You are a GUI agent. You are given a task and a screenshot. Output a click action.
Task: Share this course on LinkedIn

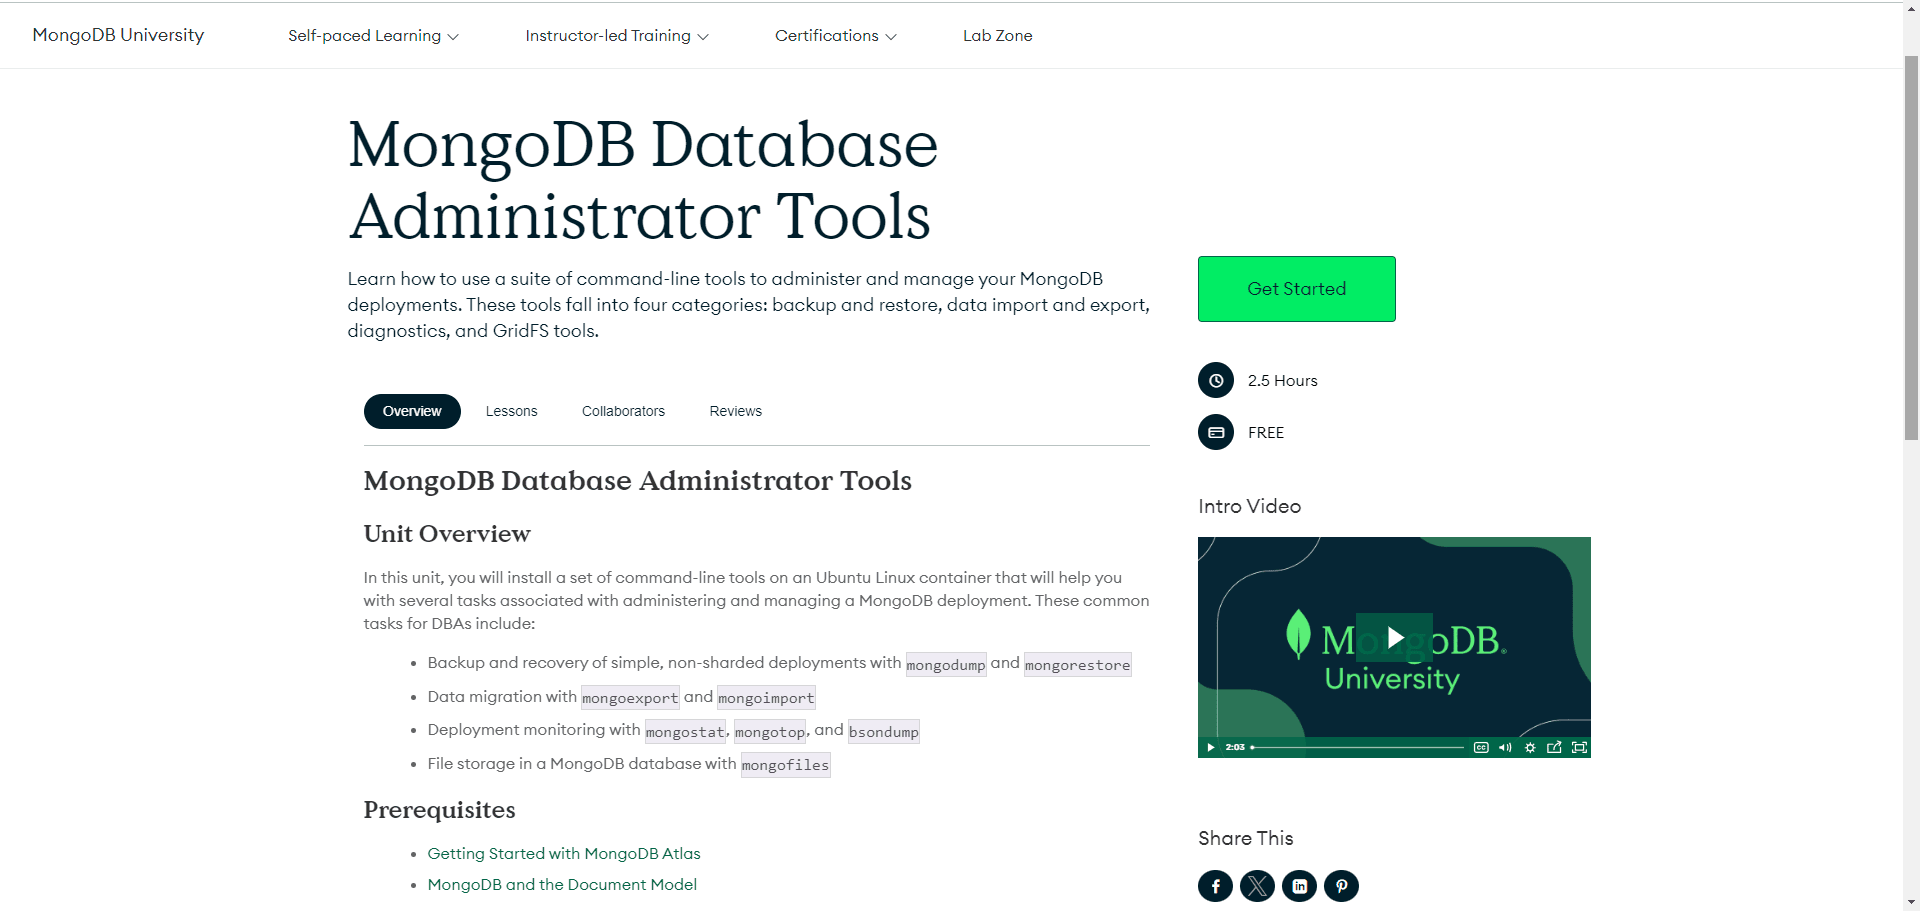(x=1299, y=886)
